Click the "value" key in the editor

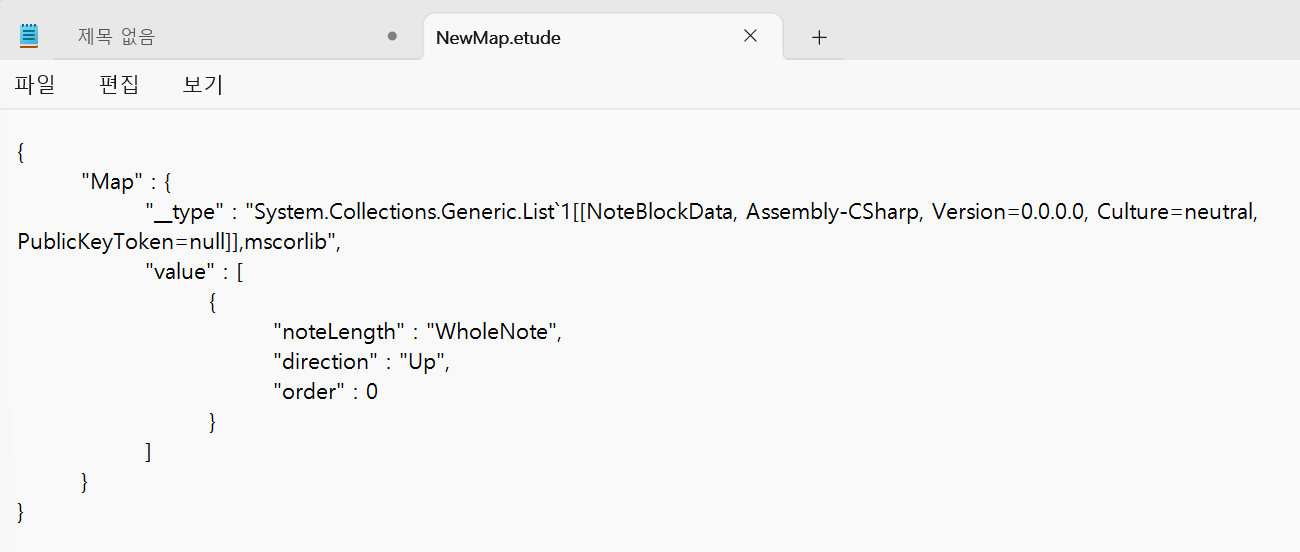click(180, 272)
